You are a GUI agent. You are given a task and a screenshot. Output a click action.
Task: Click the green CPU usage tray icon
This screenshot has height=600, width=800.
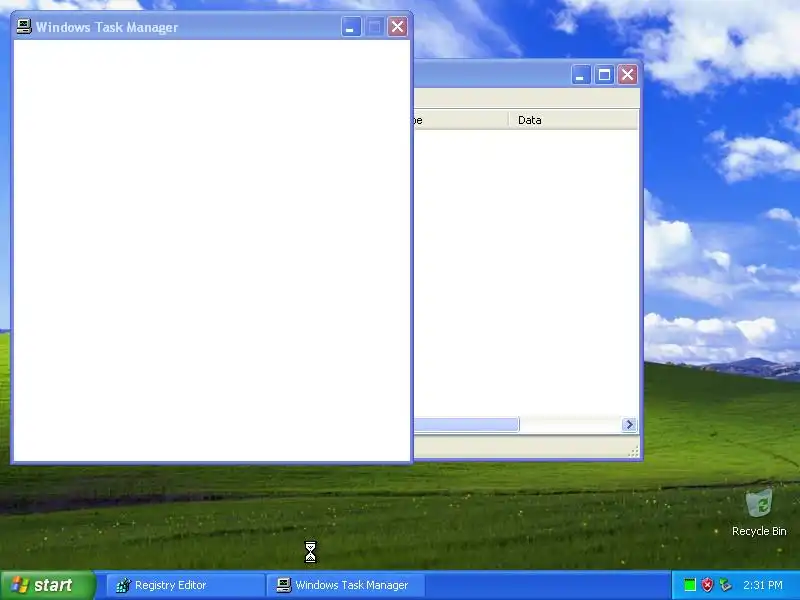coord(690,585)
